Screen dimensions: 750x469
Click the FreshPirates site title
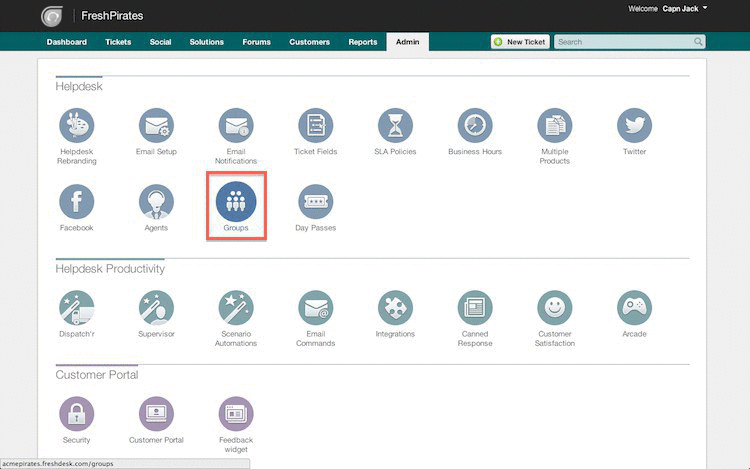112,16
